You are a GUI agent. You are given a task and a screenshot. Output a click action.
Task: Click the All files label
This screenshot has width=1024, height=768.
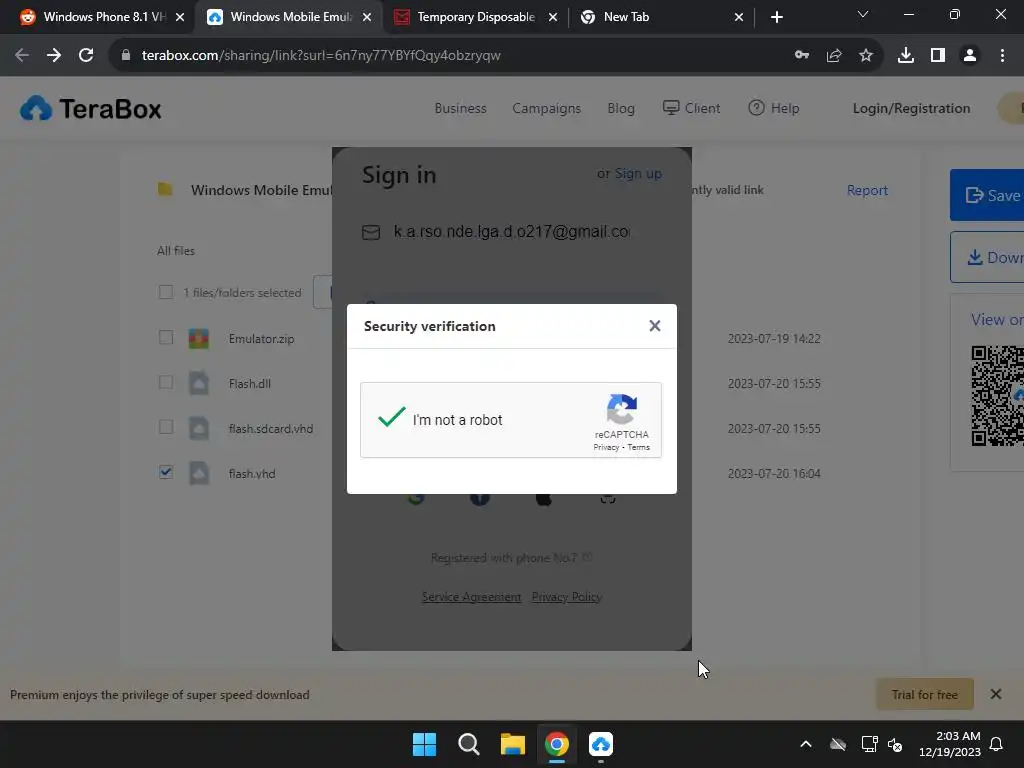point(176,251)
